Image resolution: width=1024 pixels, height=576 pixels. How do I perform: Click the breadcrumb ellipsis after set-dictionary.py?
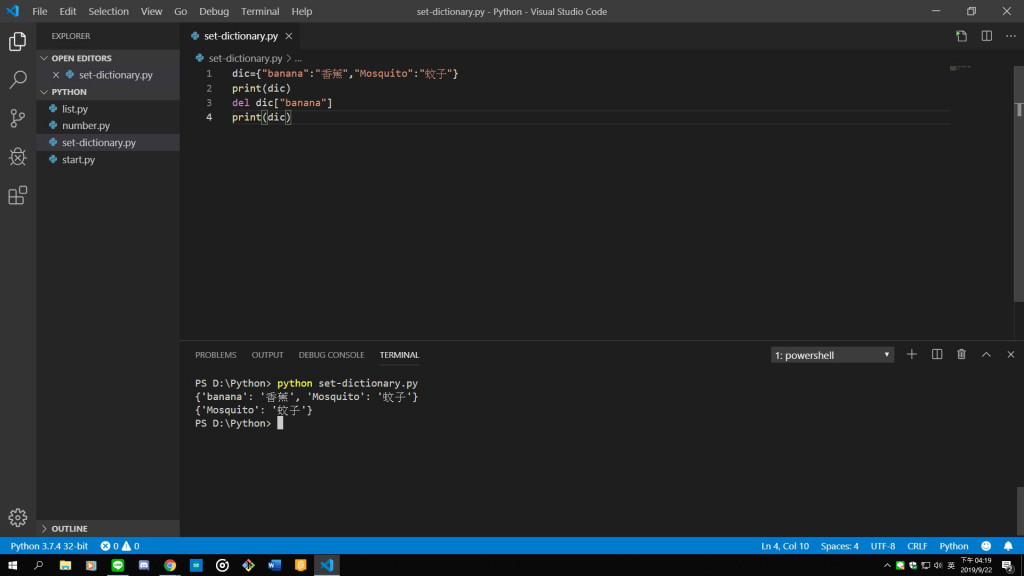click(x=298, y=58)
